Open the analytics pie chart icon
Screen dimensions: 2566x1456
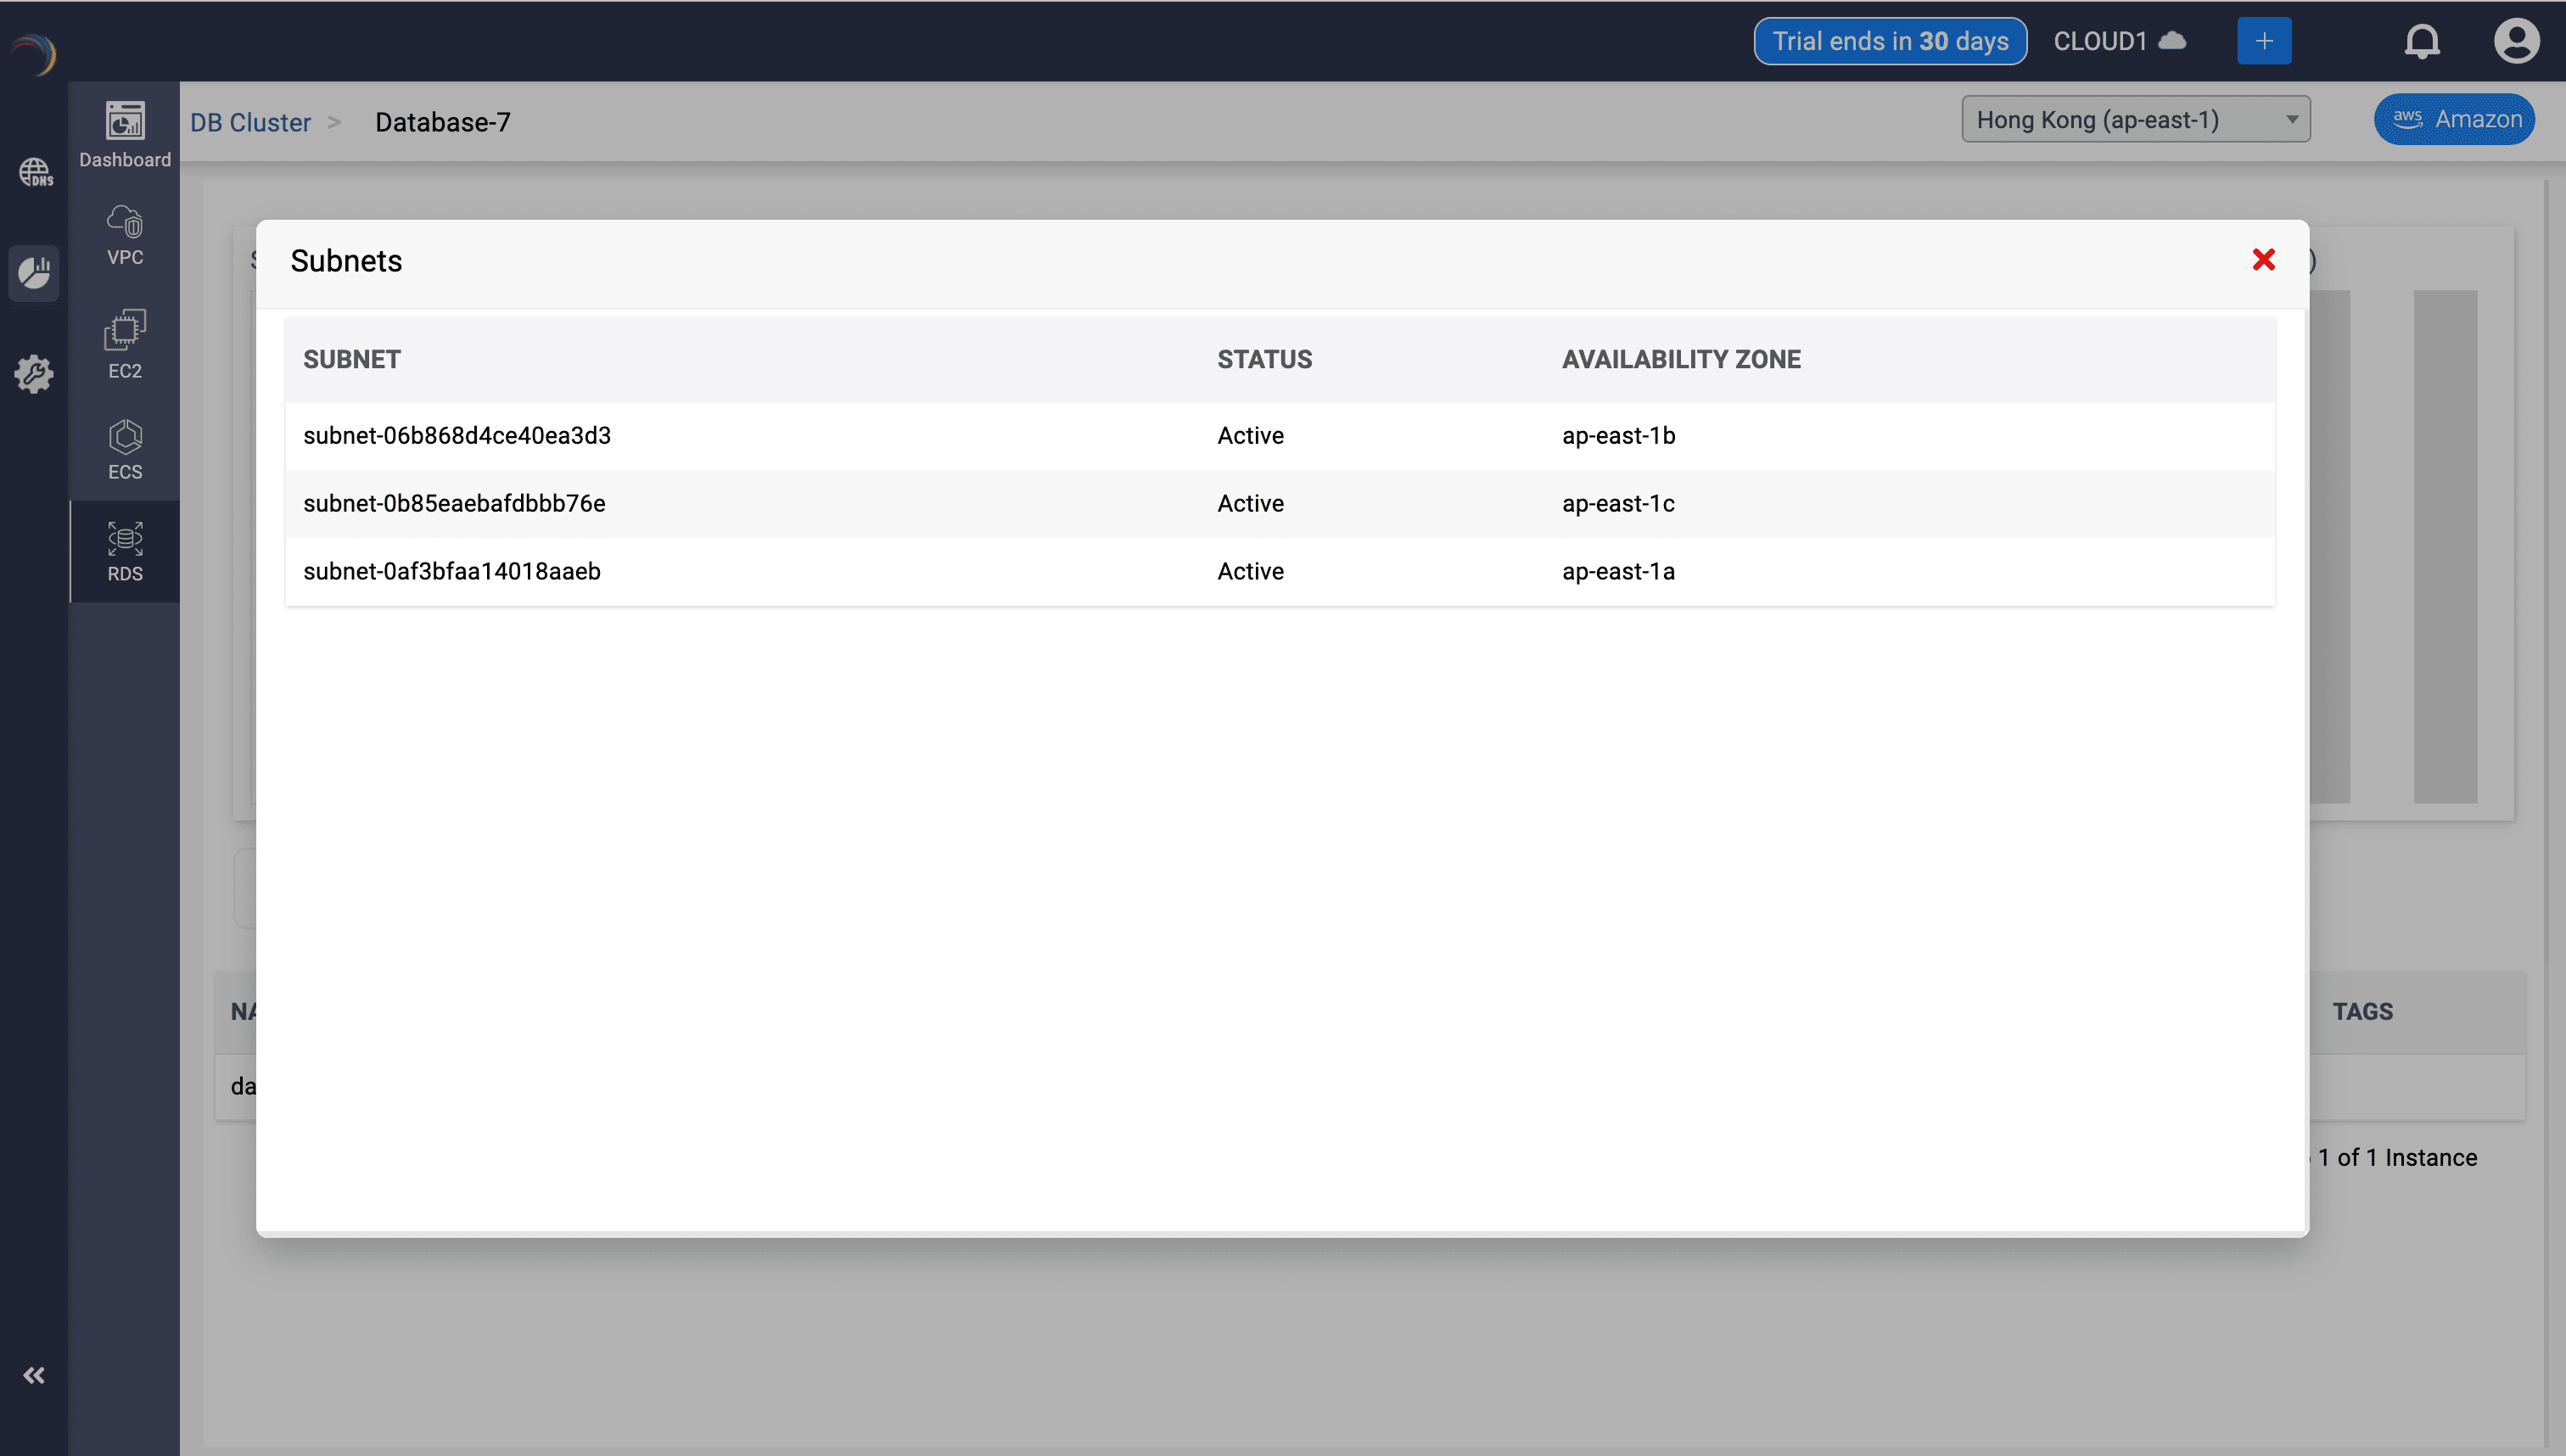tap(35, 272)
